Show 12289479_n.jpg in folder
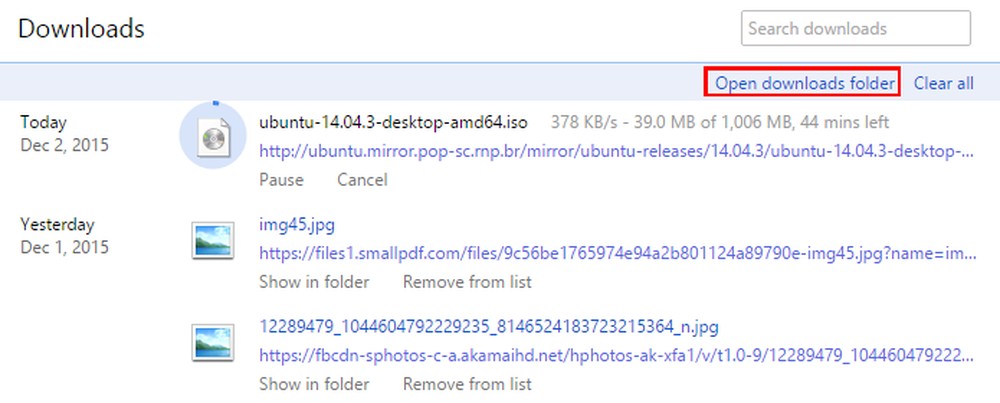 pyautogui.click(x=314, y=384)
